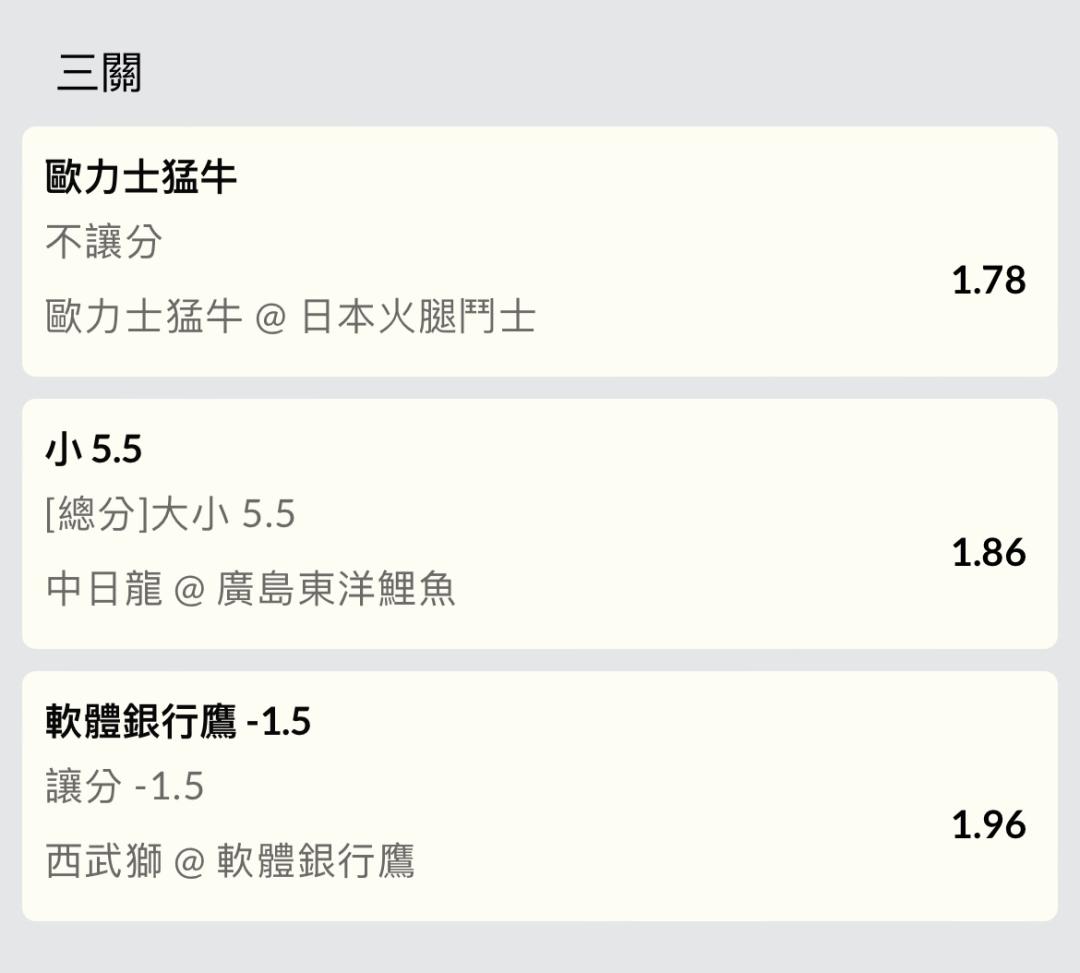Click the 不讓分 bet type label
The height and width of the screenshot is (973, 1080).
click(104, 242)
